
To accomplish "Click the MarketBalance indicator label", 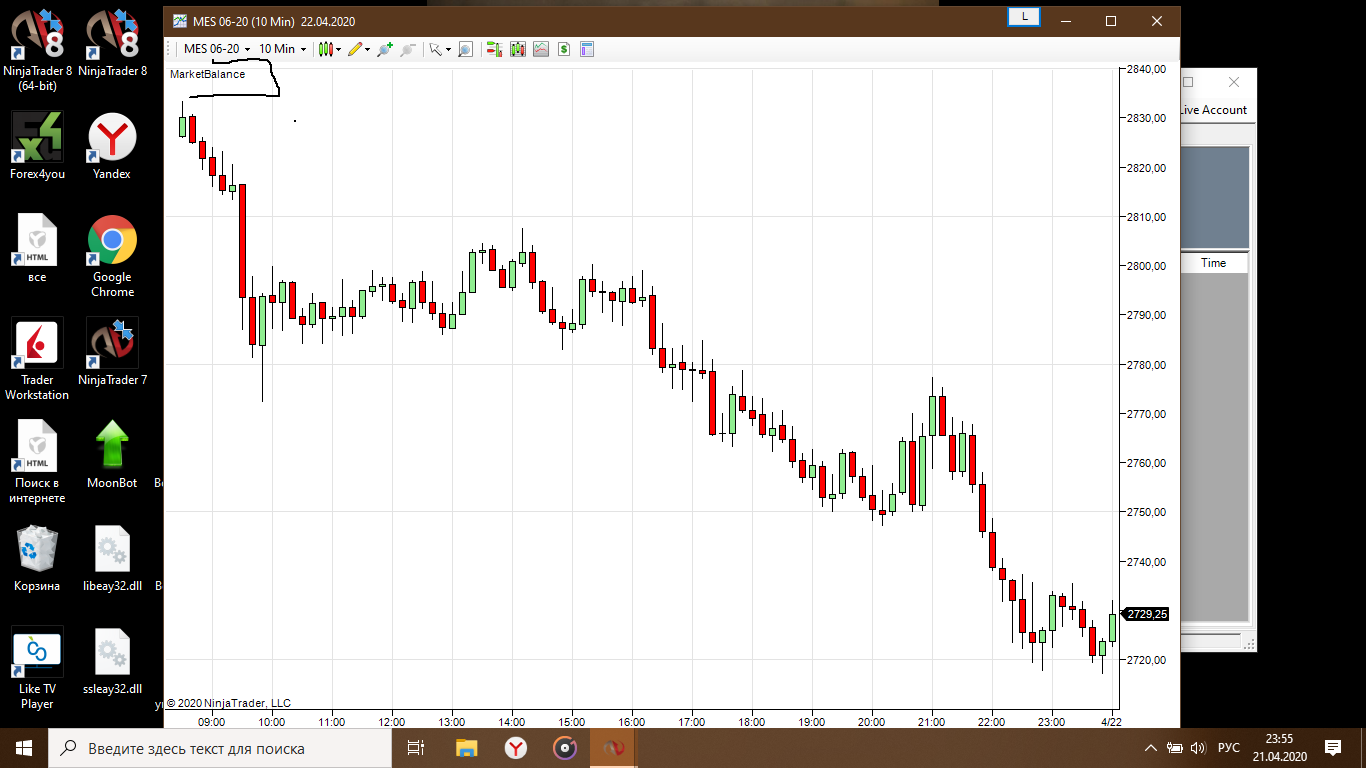I will pos(207,74).
